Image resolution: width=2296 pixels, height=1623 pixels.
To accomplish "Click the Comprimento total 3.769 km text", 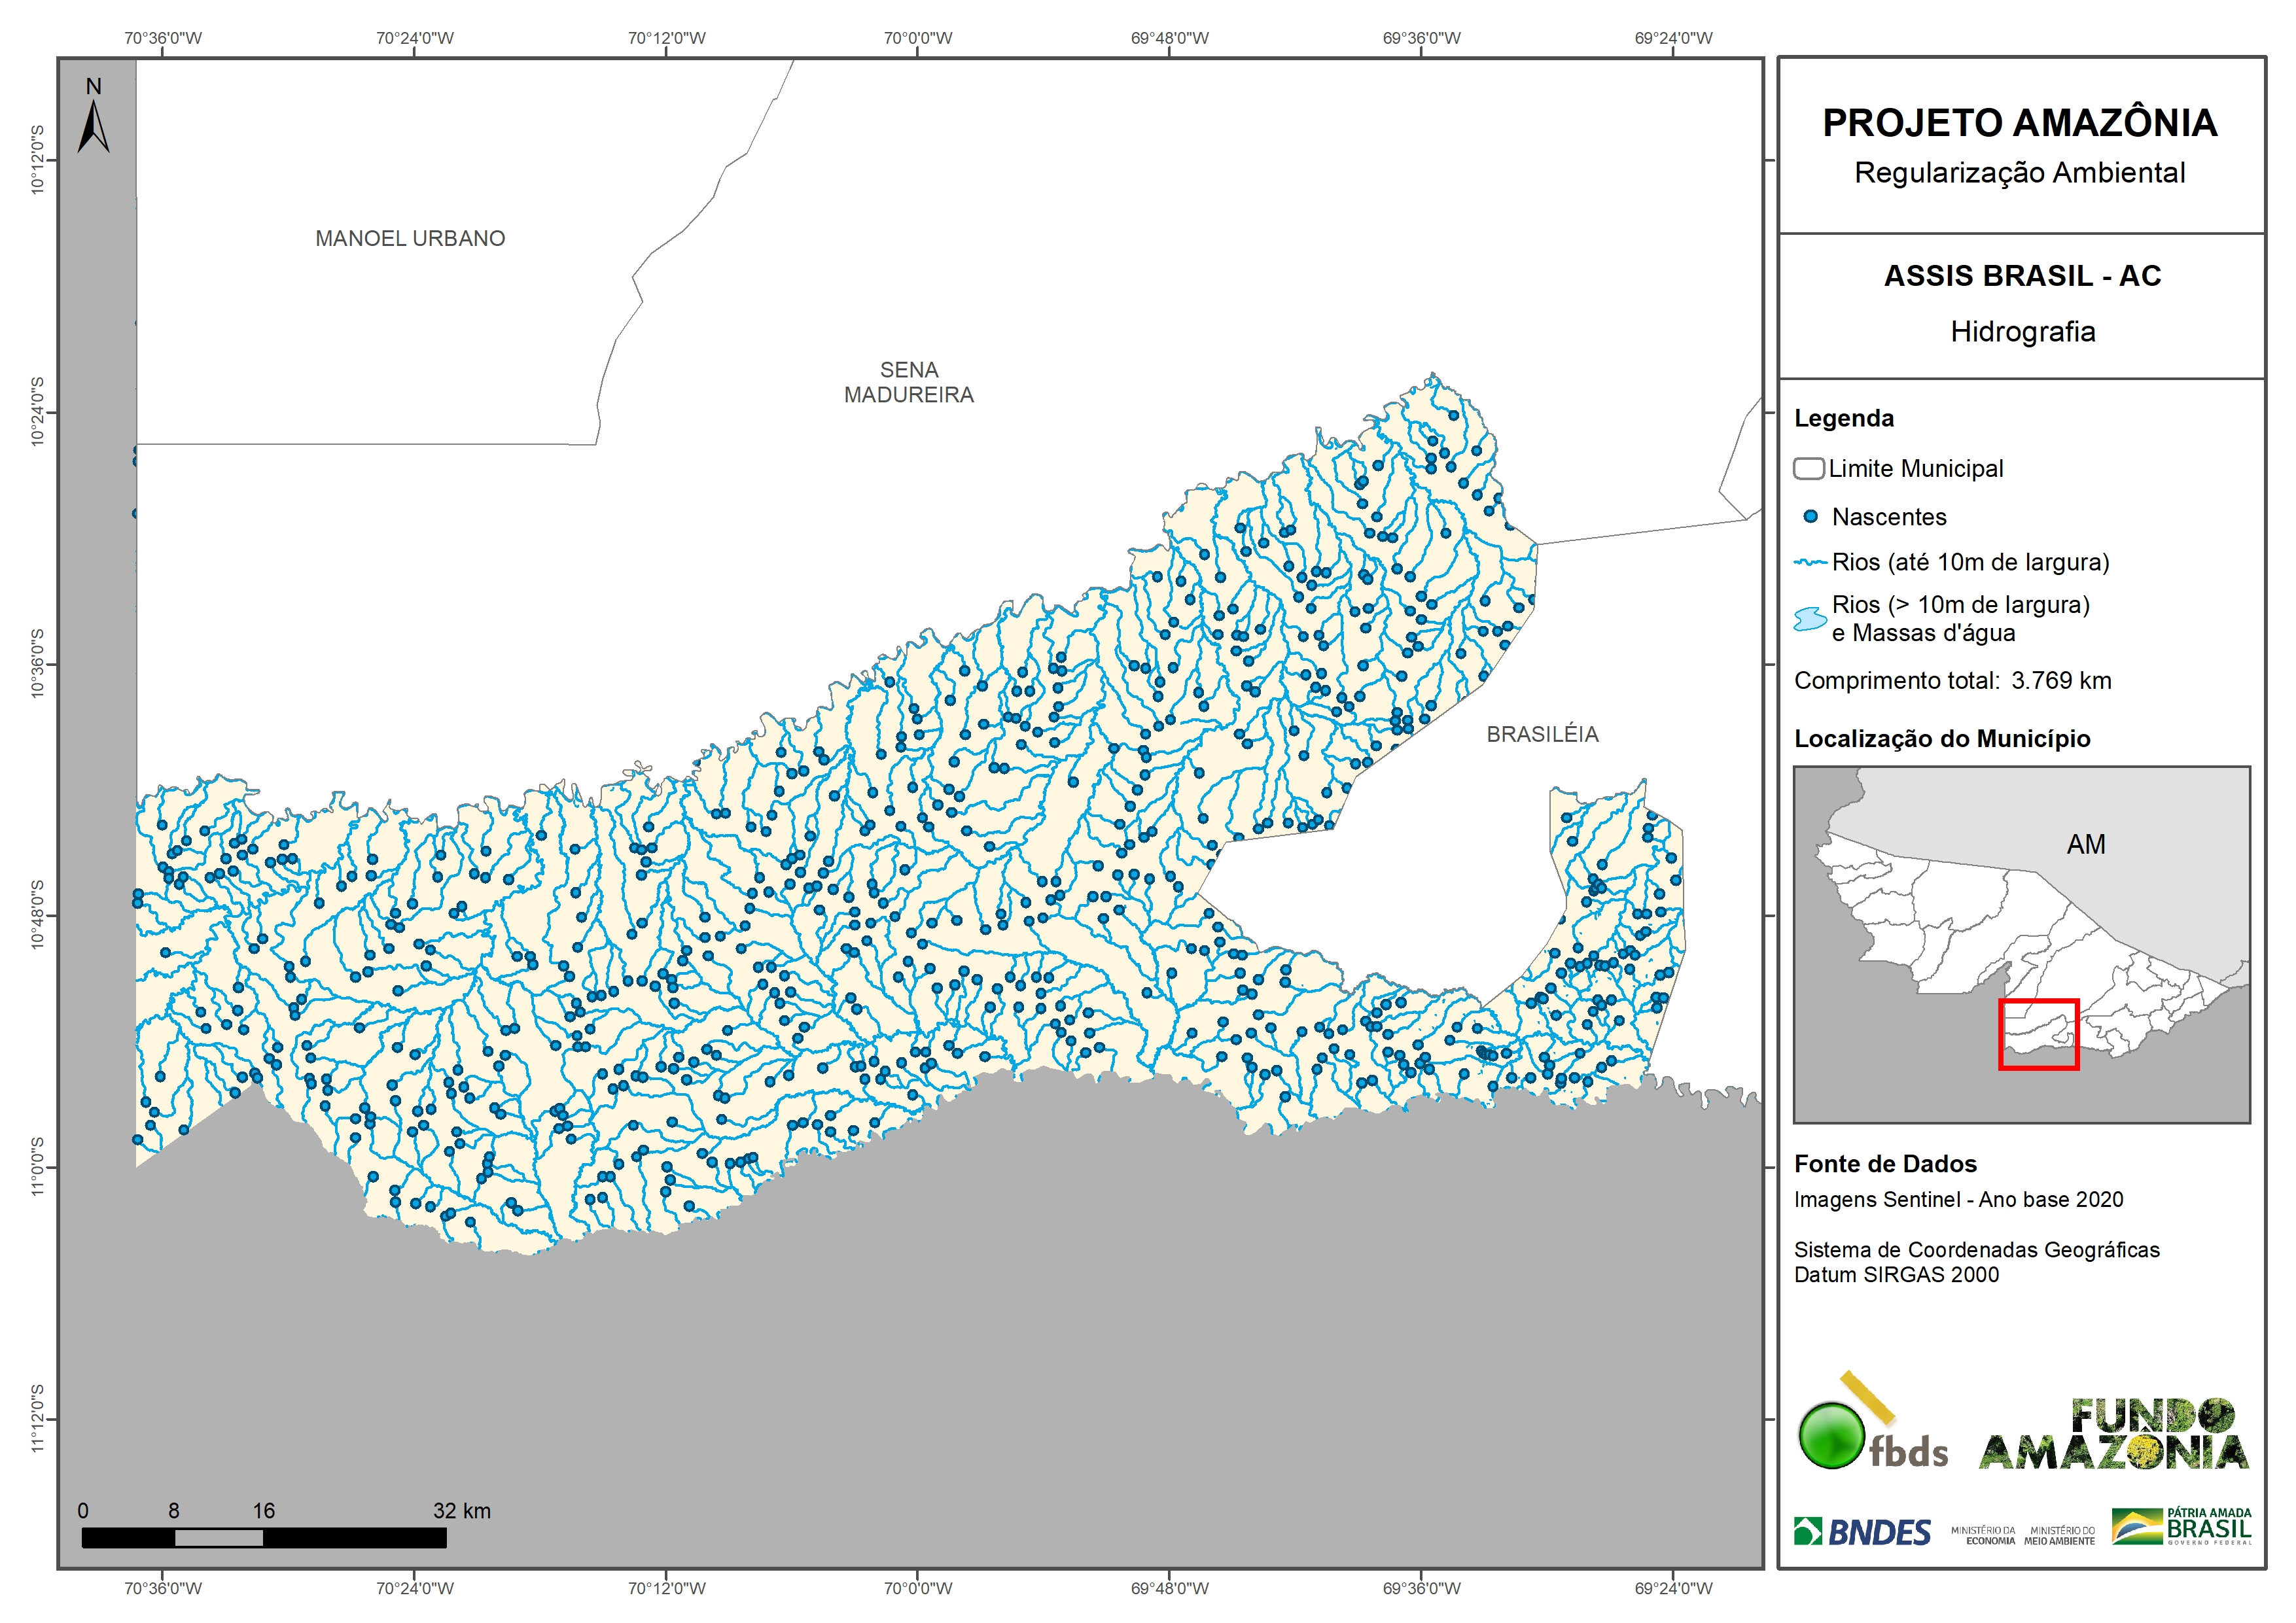I will (x=1952, y=681).
